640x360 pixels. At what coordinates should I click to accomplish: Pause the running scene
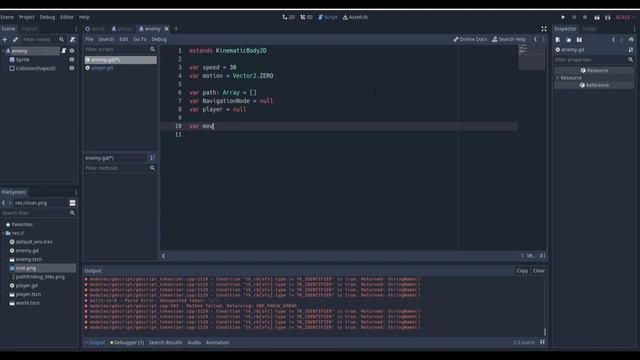(574, 17)
